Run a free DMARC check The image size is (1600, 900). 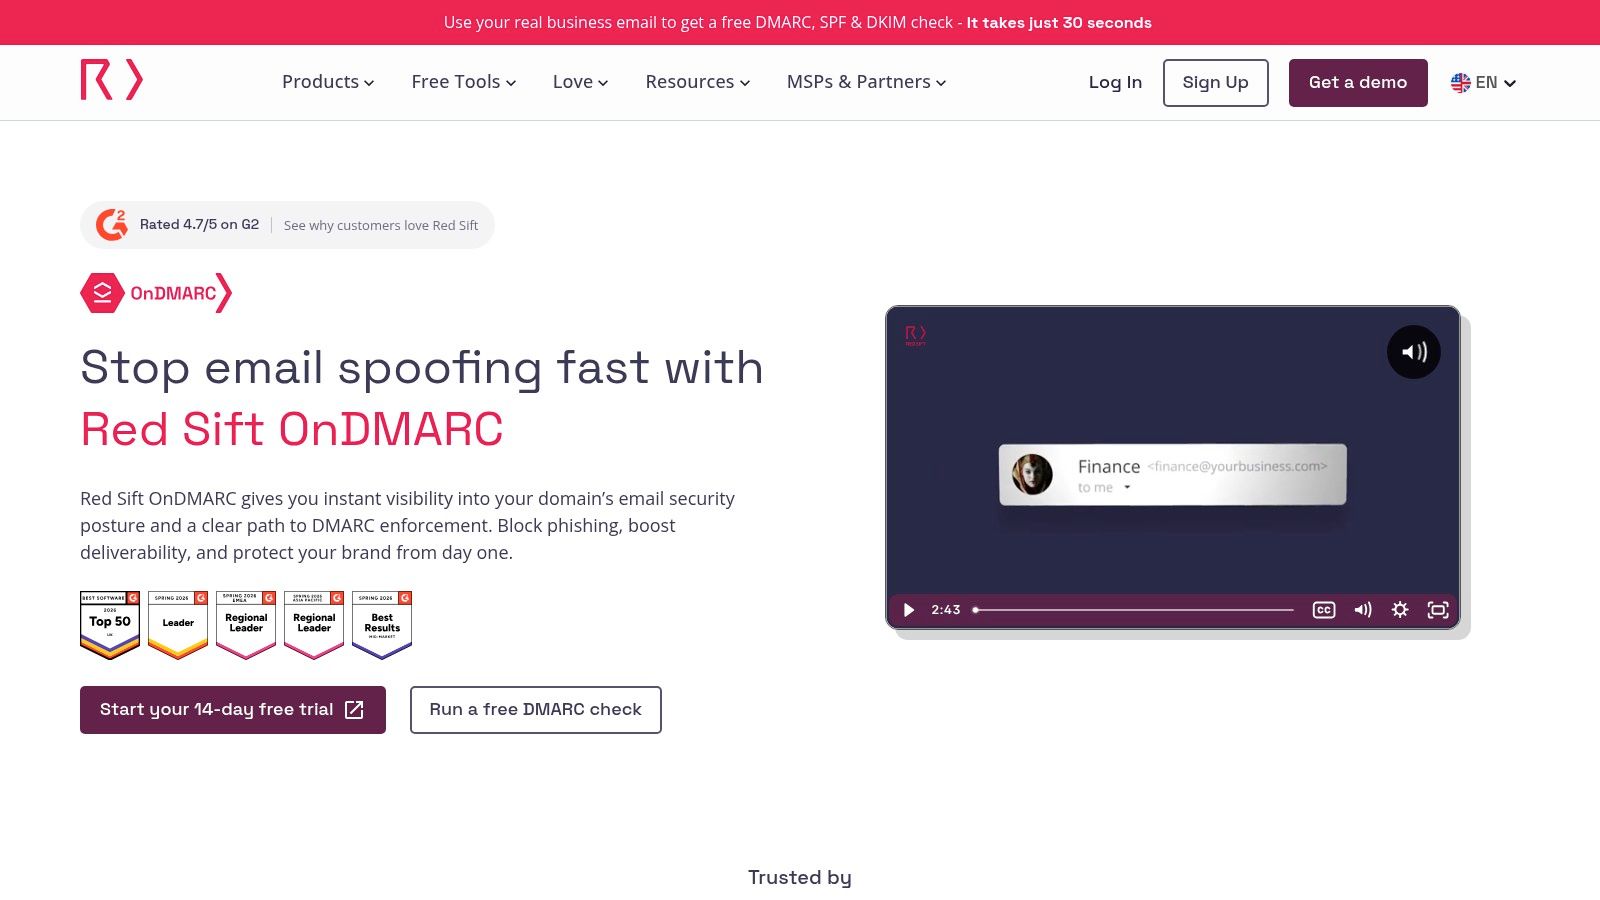click(x=535, y=709)
